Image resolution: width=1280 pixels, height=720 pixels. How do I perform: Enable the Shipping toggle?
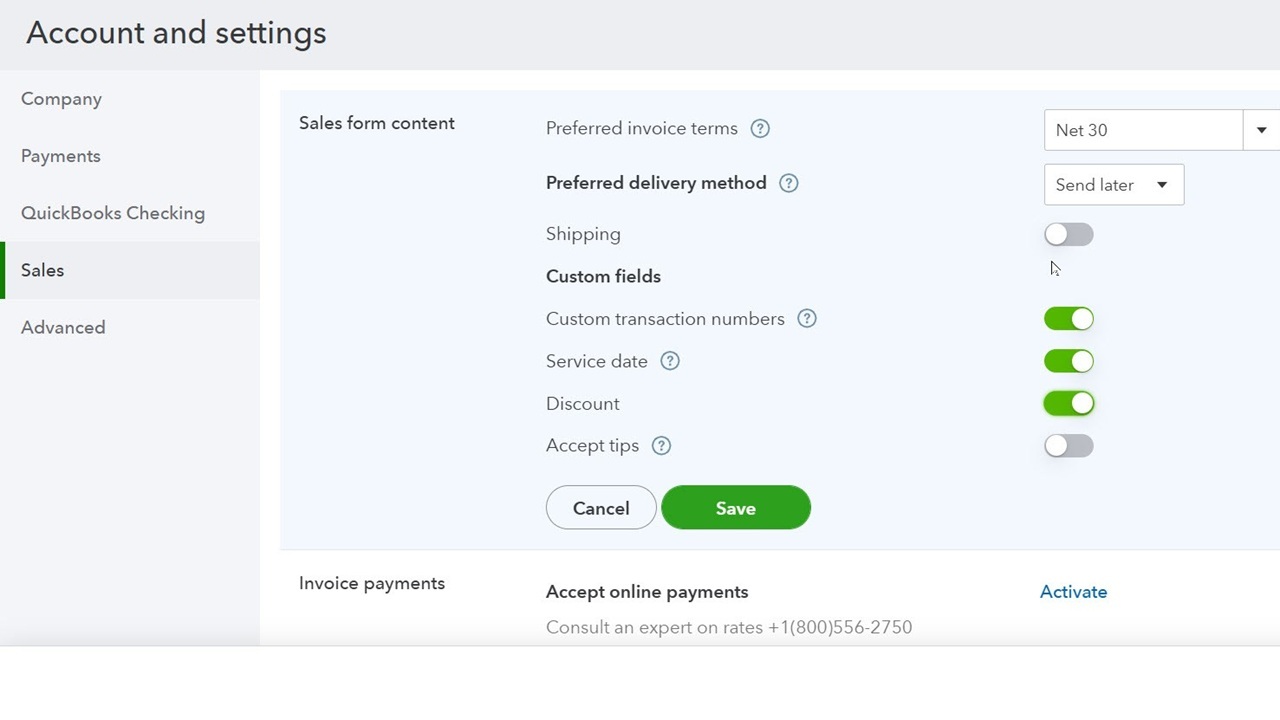tap(1069, 234)
